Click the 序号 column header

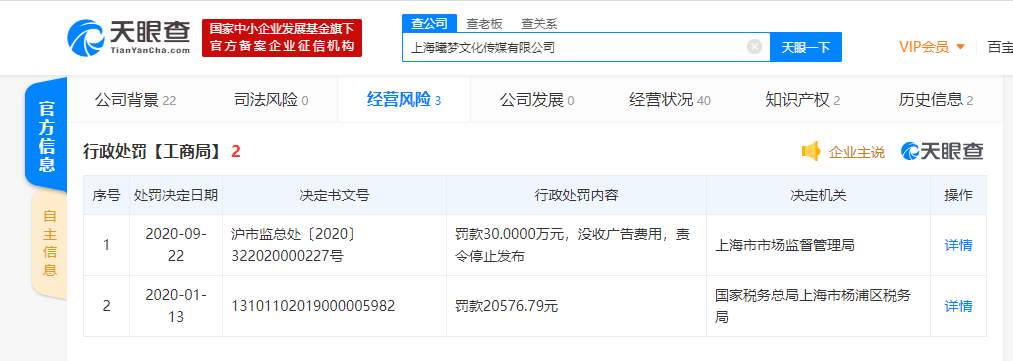(106, 195)
